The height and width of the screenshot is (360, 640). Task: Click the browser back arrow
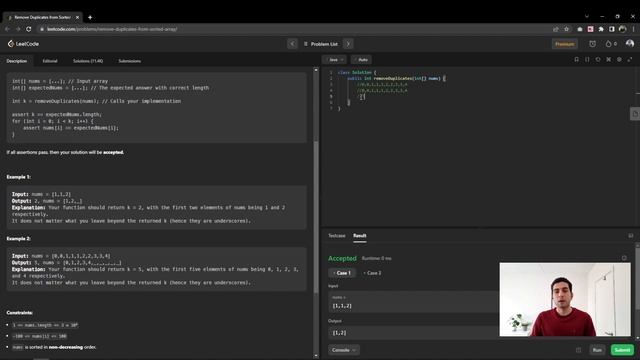[x=7, y=29]
